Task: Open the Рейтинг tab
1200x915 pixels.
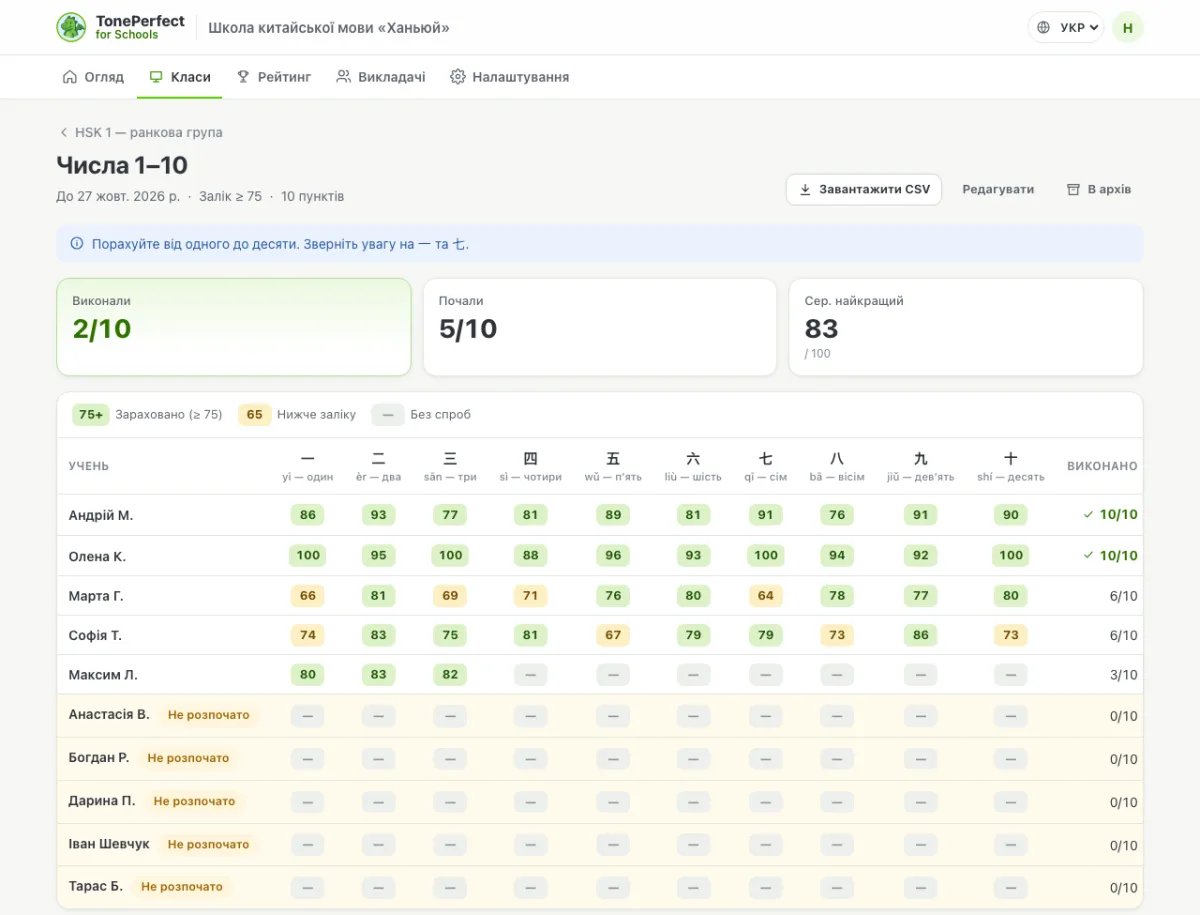Action: (274, 77)
